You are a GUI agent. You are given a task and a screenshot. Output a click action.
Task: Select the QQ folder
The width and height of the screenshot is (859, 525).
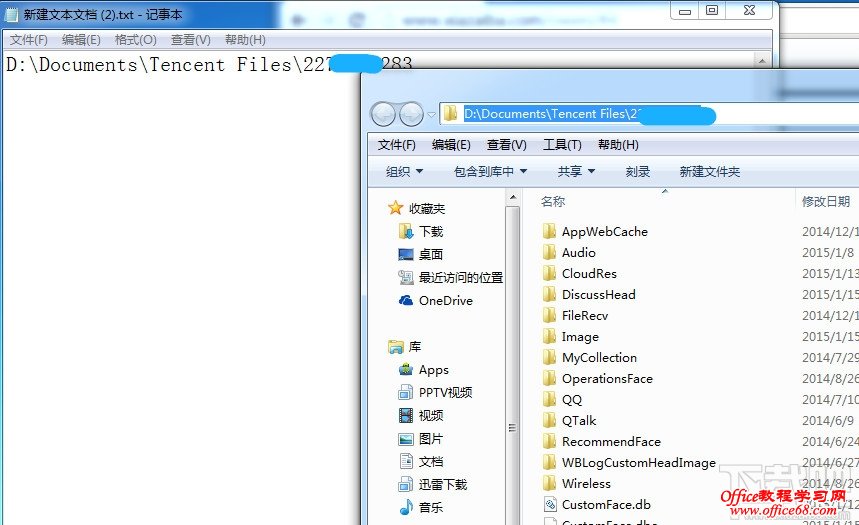click(571, 400)
